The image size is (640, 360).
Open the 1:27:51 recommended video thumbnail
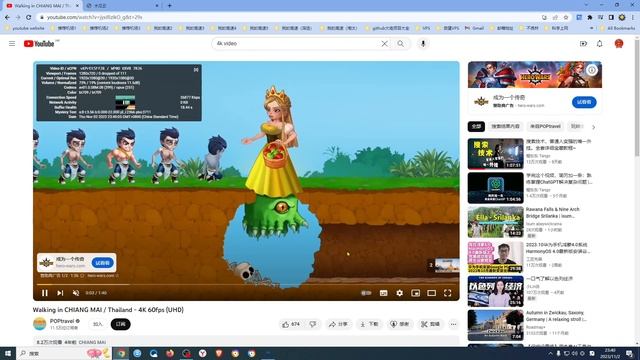[x=496, y=153]
